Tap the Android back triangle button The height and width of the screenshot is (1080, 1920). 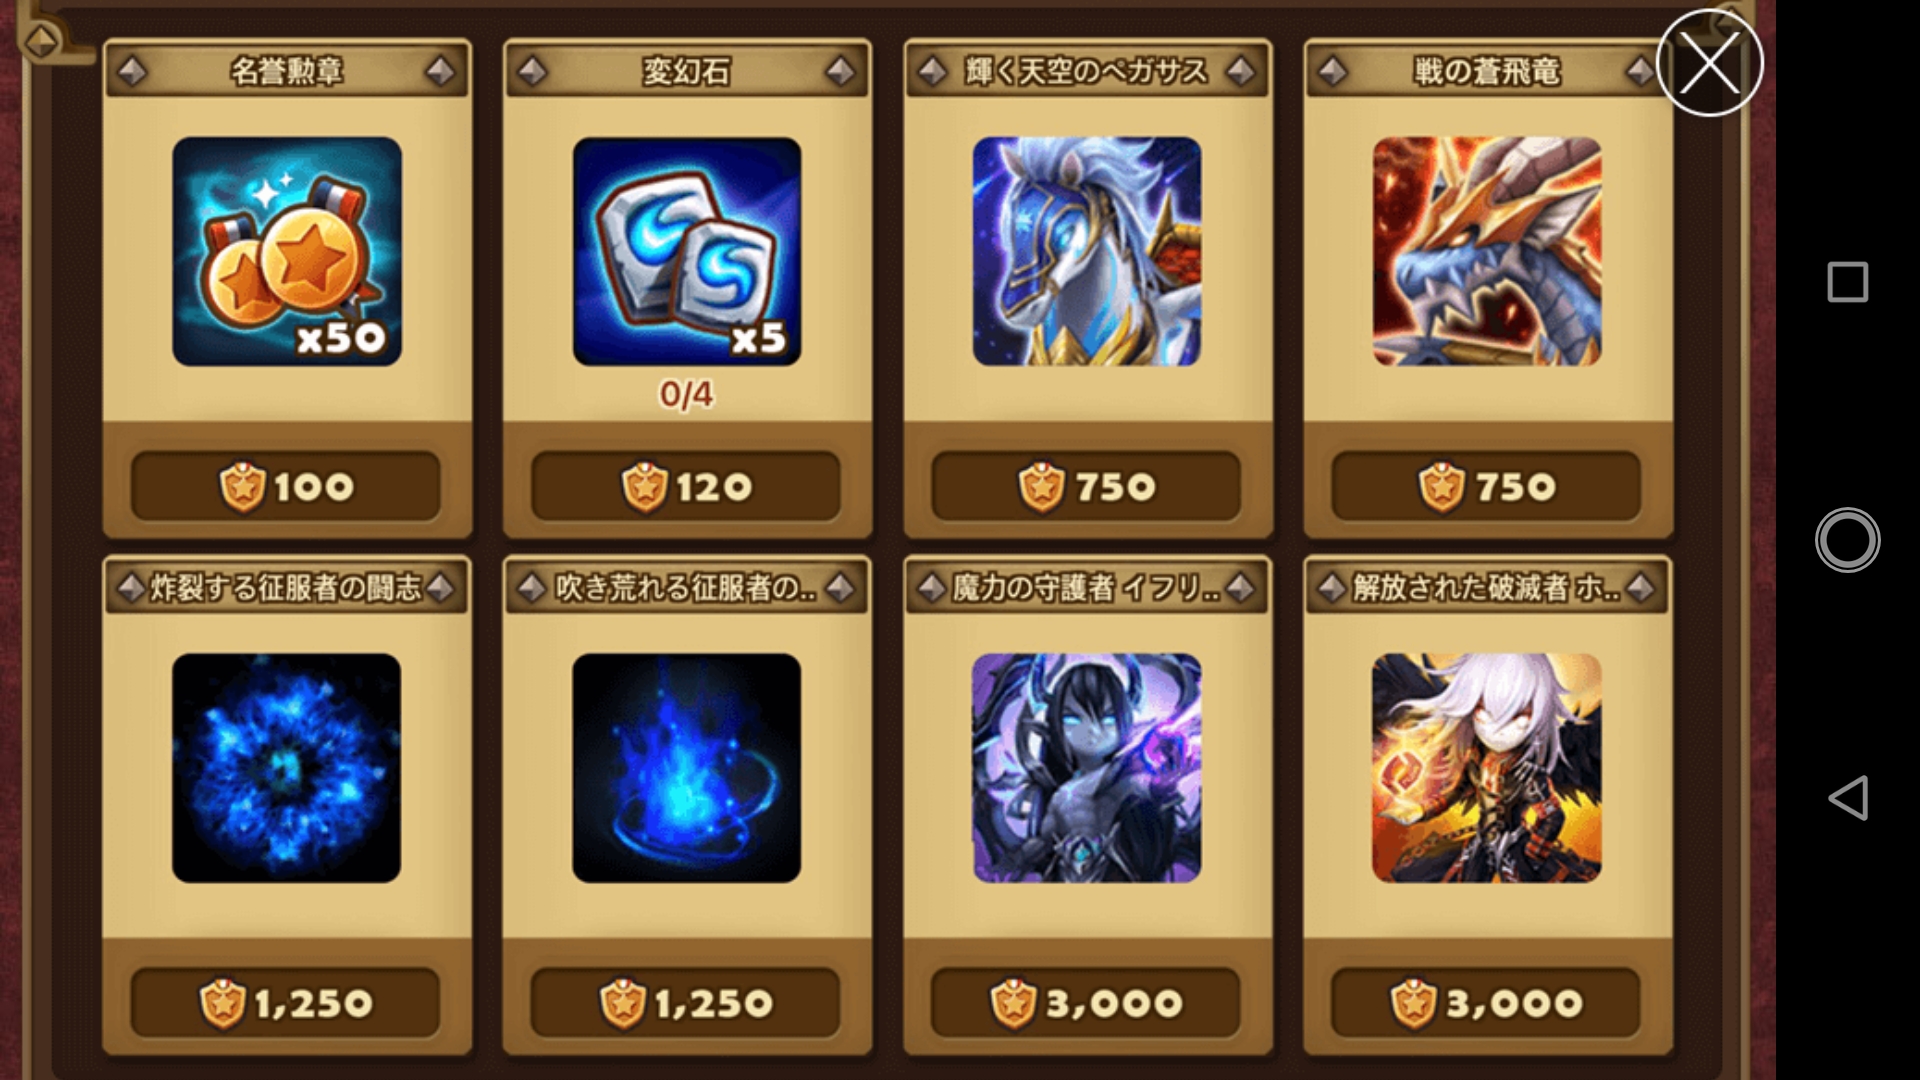(x=1848, y=798)
